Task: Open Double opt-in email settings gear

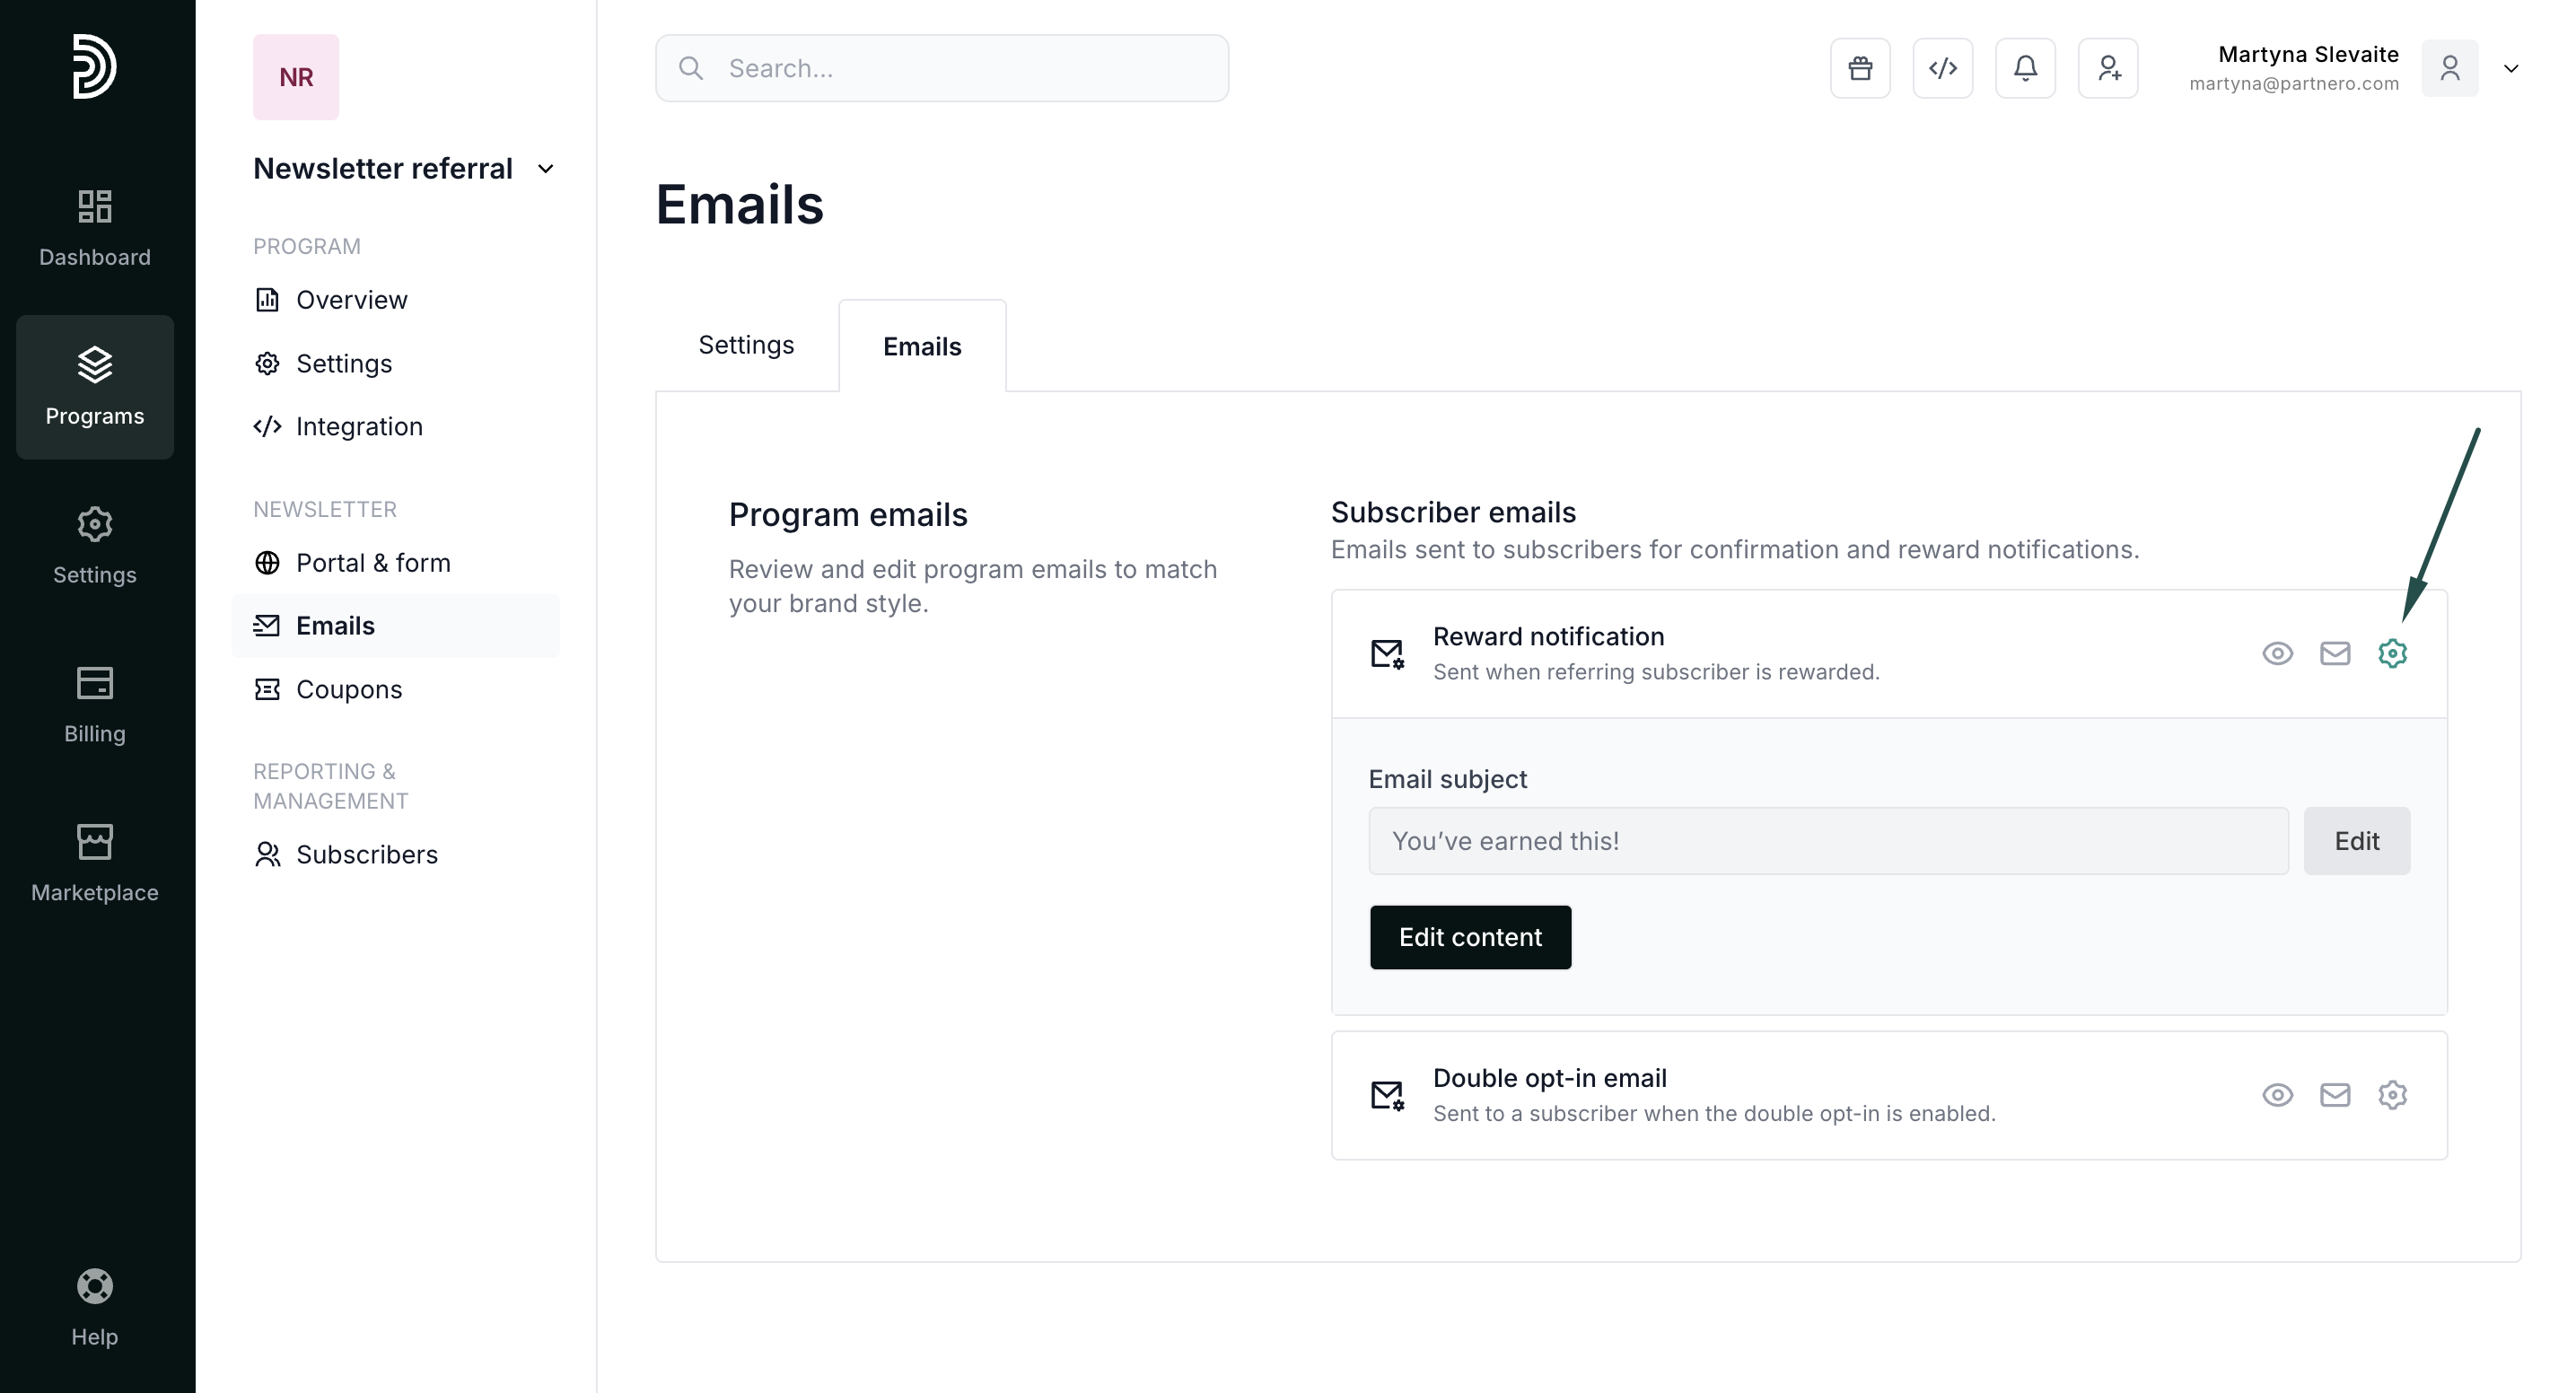Action: coord(2392,1095)
